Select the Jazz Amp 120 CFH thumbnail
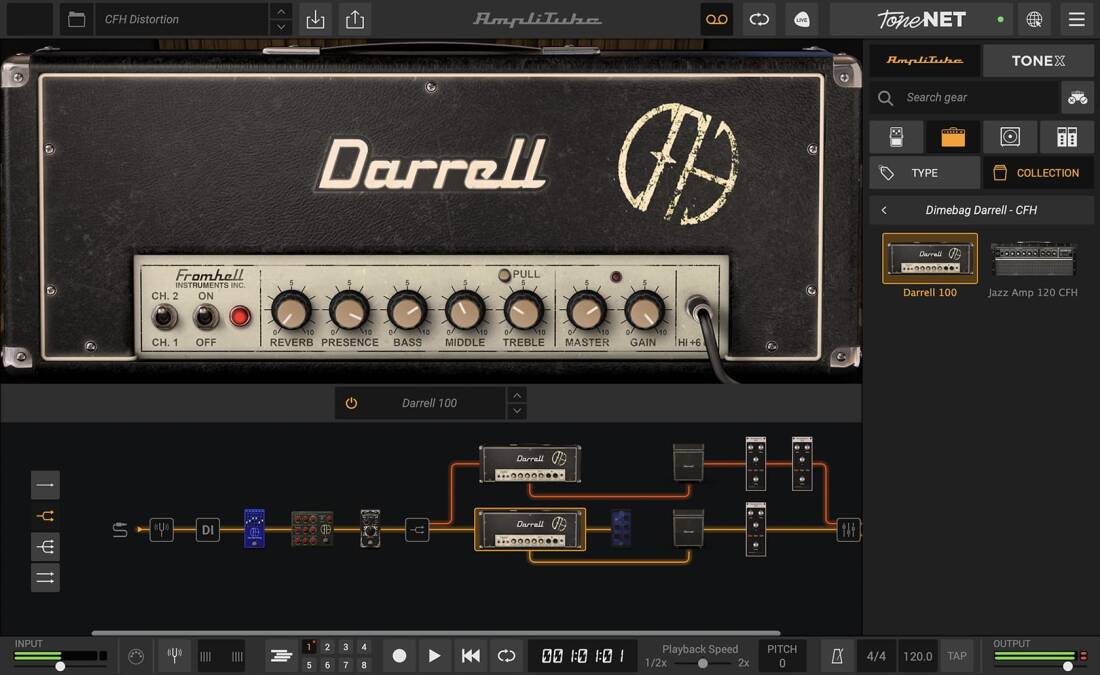 [1032, 262]
